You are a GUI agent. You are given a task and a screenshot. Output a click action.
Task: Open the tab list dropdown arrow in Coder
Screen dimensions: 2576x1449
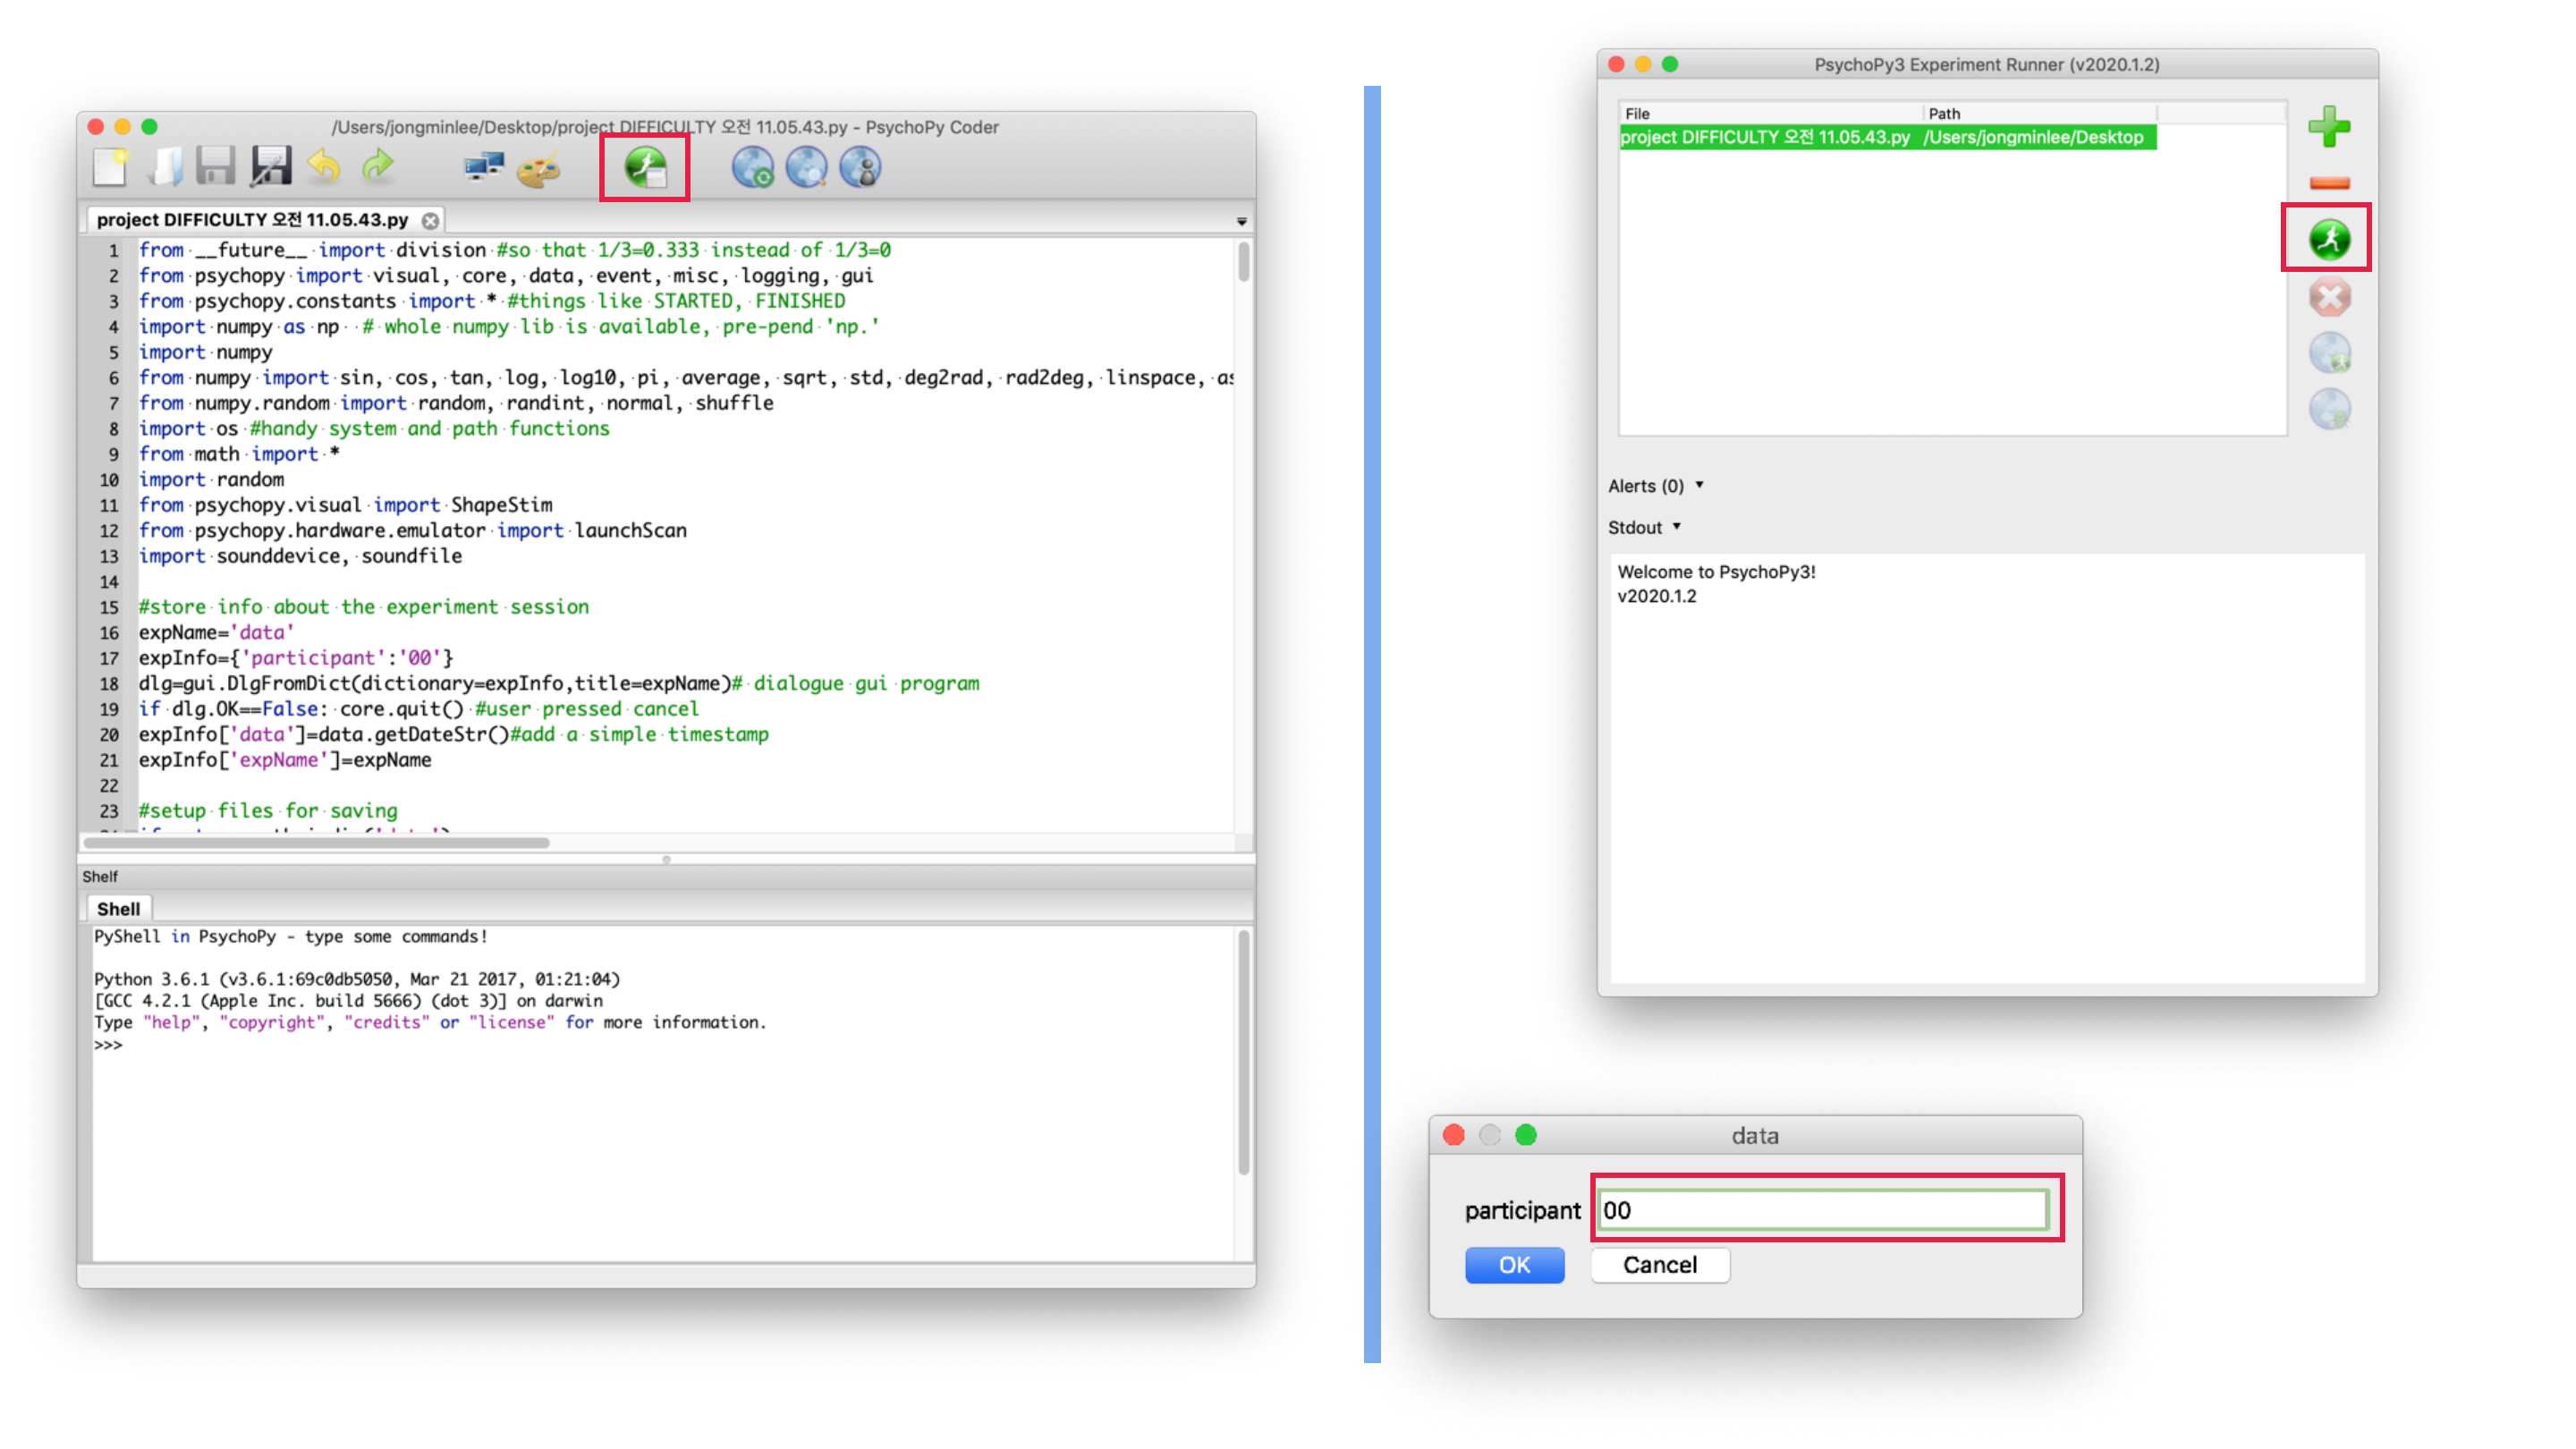click(x=1241, y=221)
